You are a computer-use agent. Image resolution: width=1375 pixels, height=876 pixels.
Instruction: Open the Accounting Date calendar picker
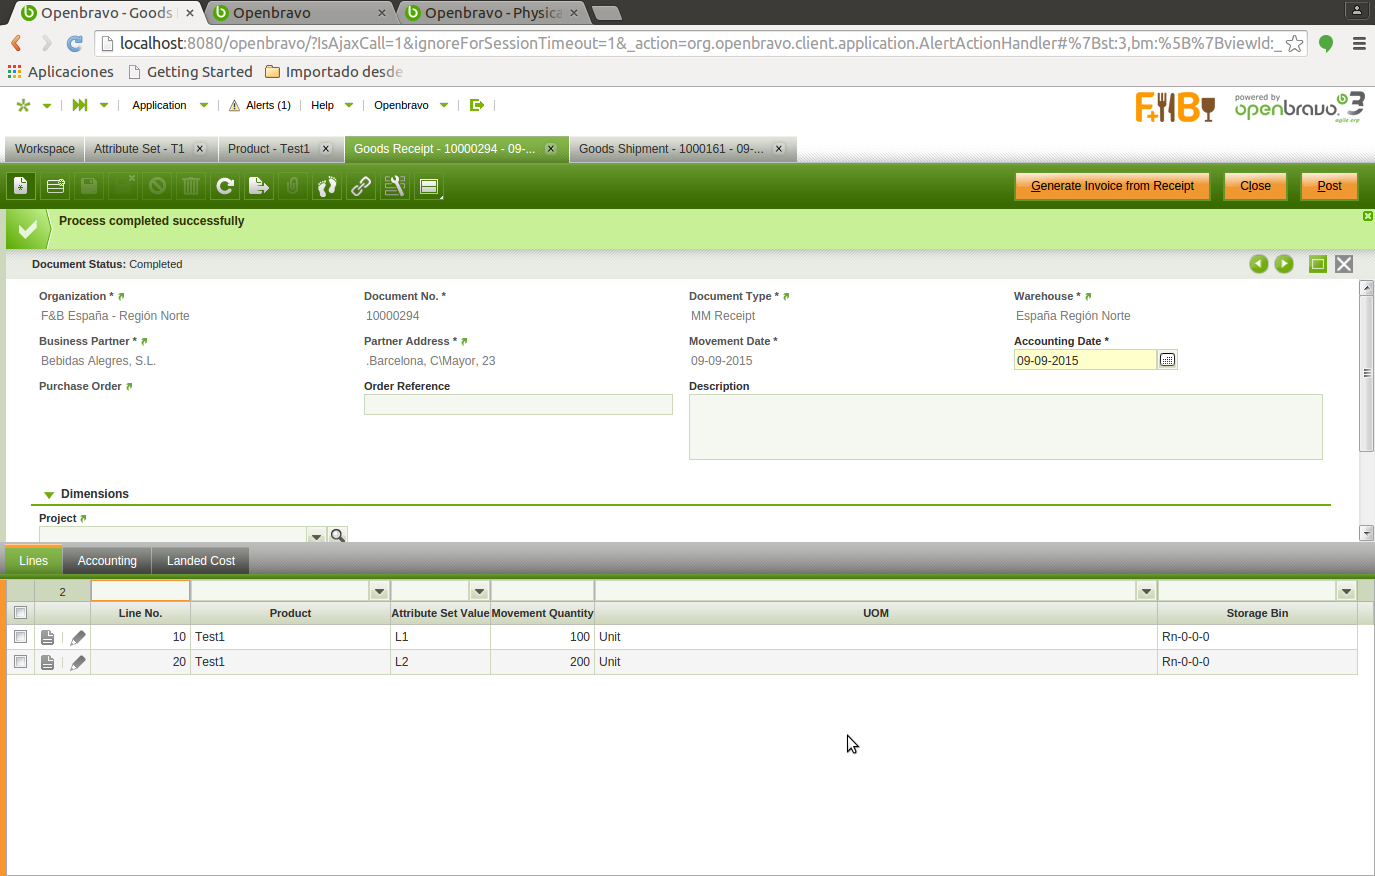pyautogui.click(x=1167, y=360)
